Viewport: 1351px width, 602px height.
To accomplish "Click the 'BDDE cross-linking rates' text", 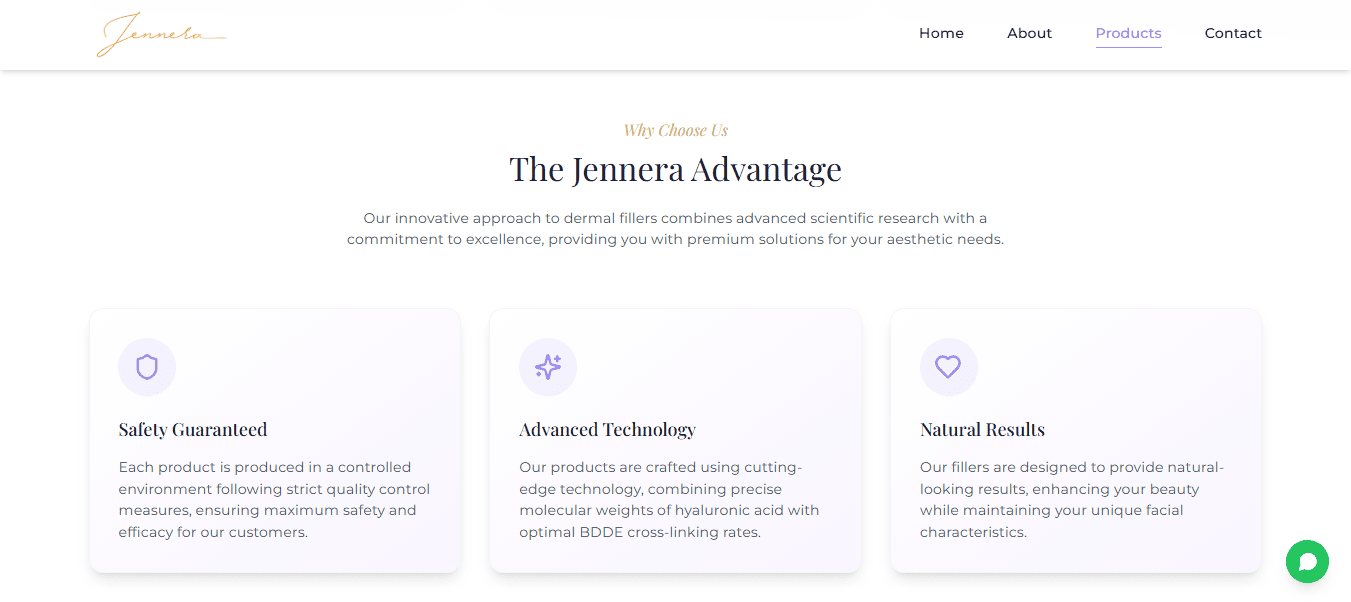I will (x=670, y=532).
